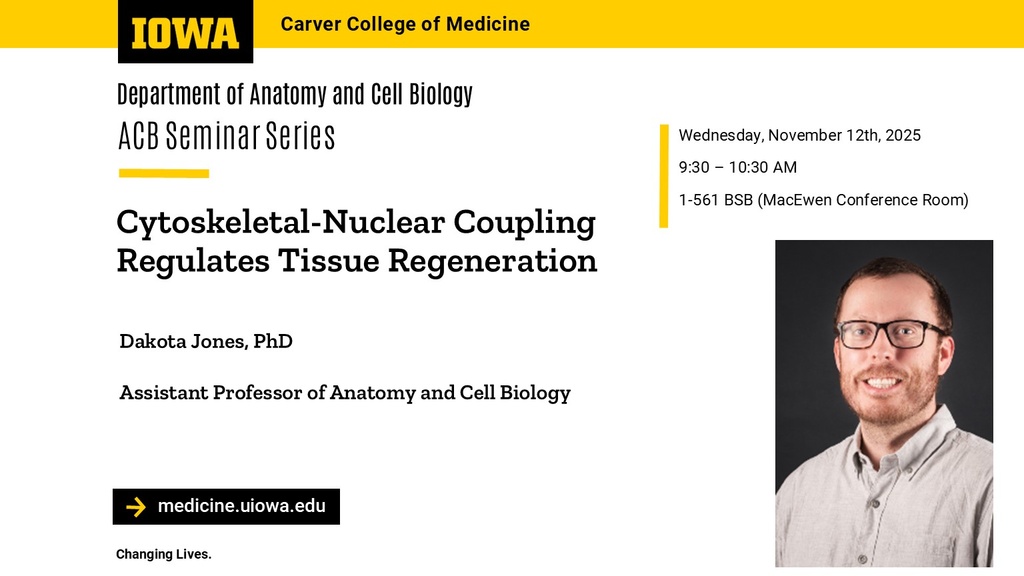1024x576 pixels.
Task: Click "MacEwen Conference Room" in the location line
Action: [x=866, y=200]
